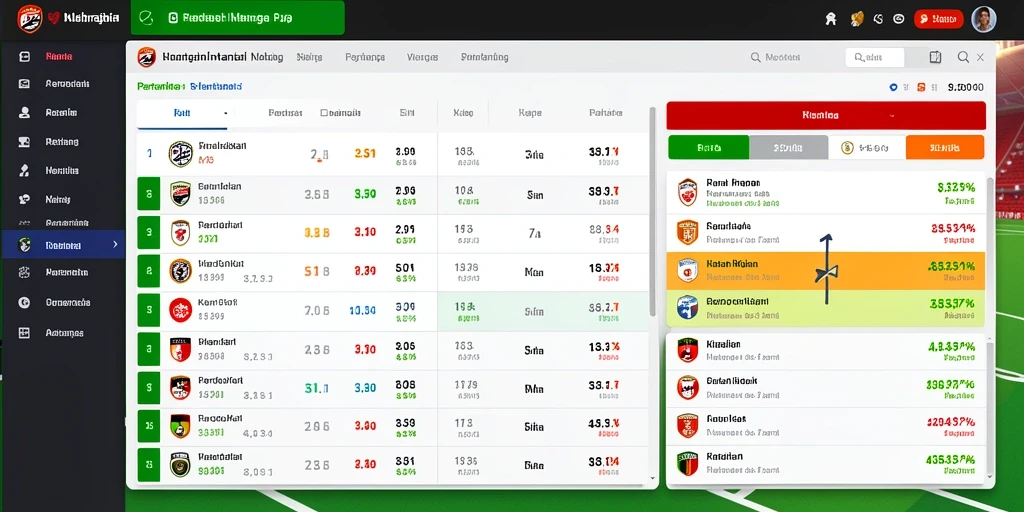Image resolution: width=1024 pixels, height=512 pixels.
Task: Click the search input field in panel header
Action: (874, 57)
